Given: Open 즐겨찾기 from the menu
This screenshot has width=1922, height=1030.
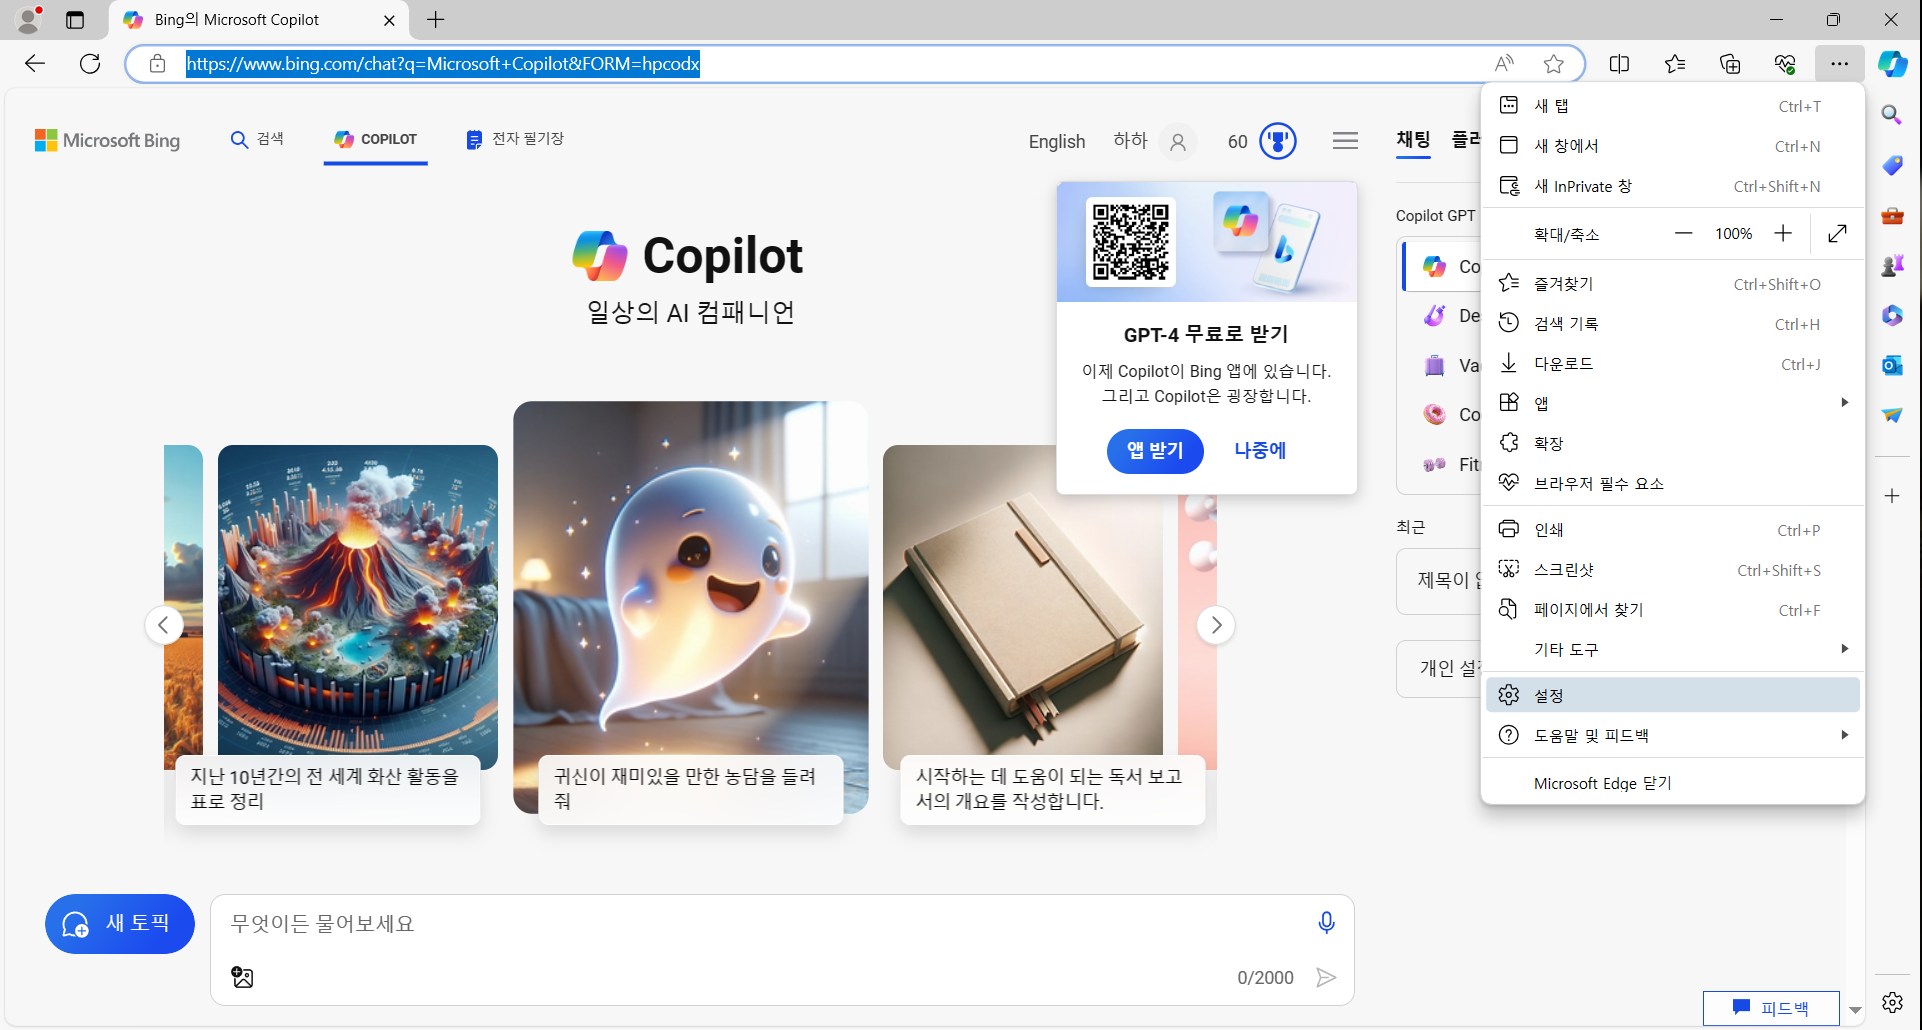Looking at the screenshot, I should (x=1672, y=284).
